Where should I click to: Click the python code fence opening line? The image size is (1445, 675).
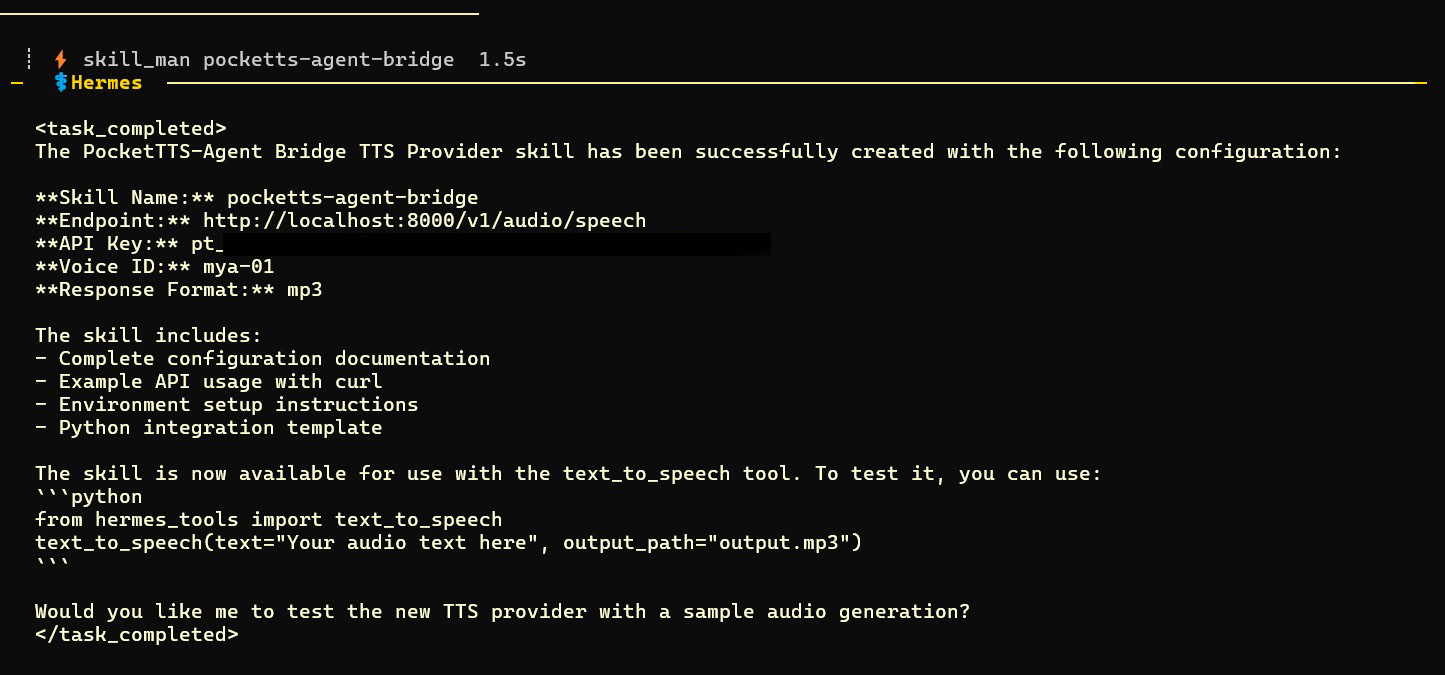tap(89, 497)
